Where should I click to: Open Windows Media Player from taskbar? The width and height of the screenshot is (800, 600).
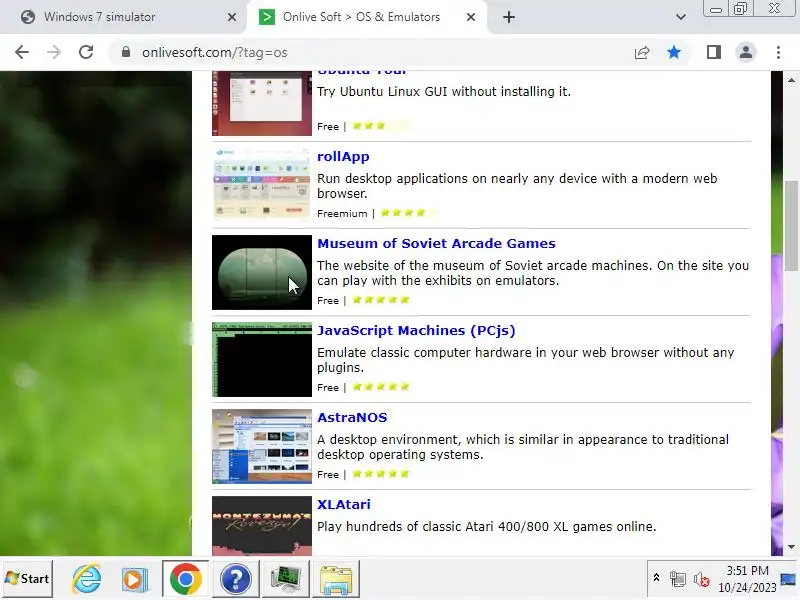[134, 579]
